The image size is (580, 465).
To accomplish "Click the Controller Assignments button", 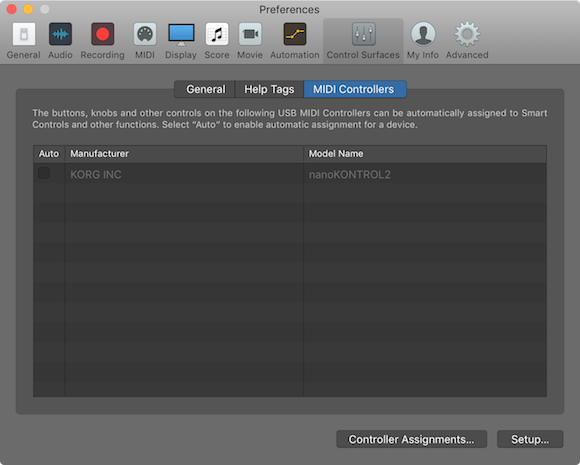I will pos(411,439).
